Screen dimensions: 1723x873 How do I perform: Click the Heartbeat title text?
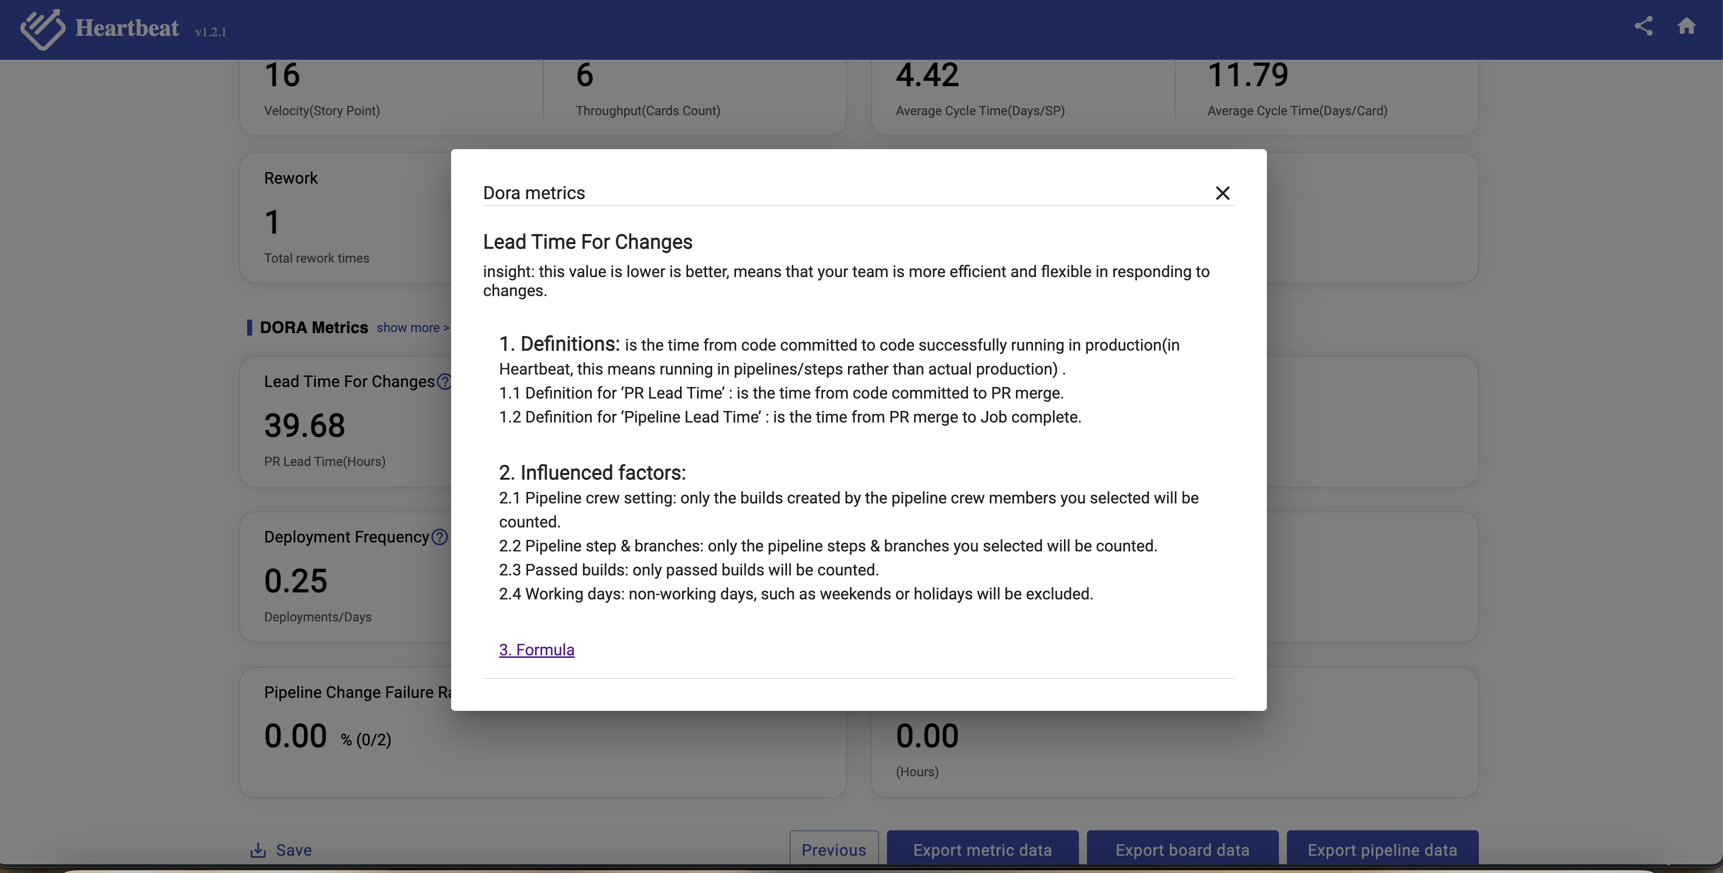127,28
